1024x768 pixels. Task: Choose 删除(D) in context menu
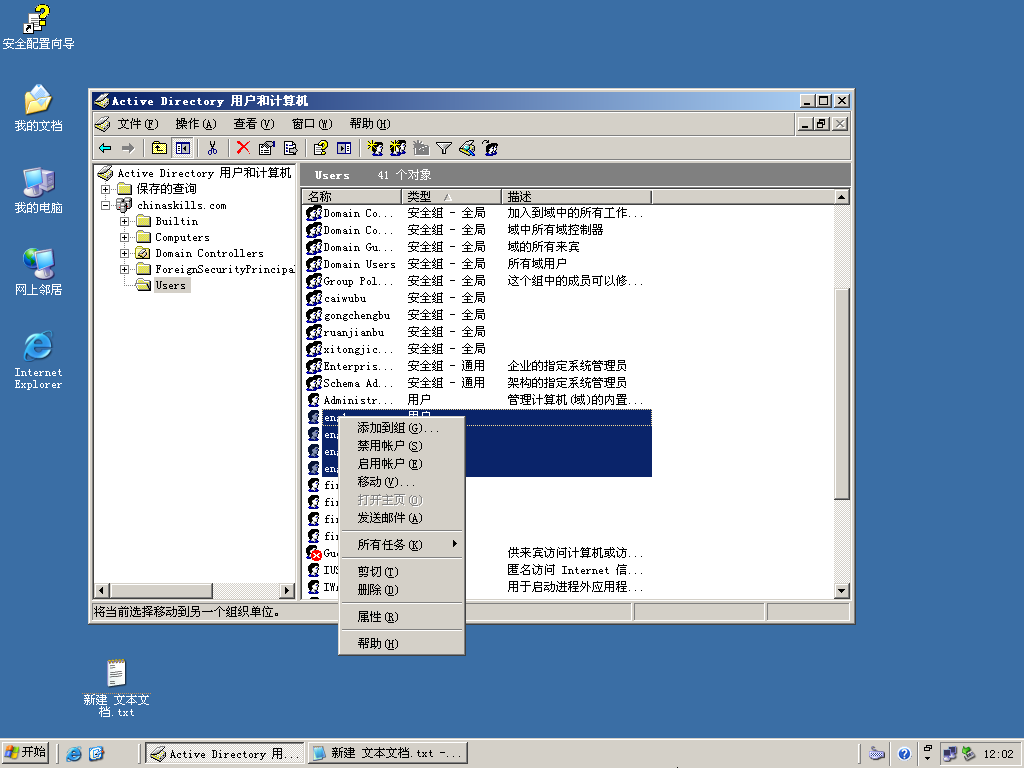pyautogui.click(x=402, y=590)
